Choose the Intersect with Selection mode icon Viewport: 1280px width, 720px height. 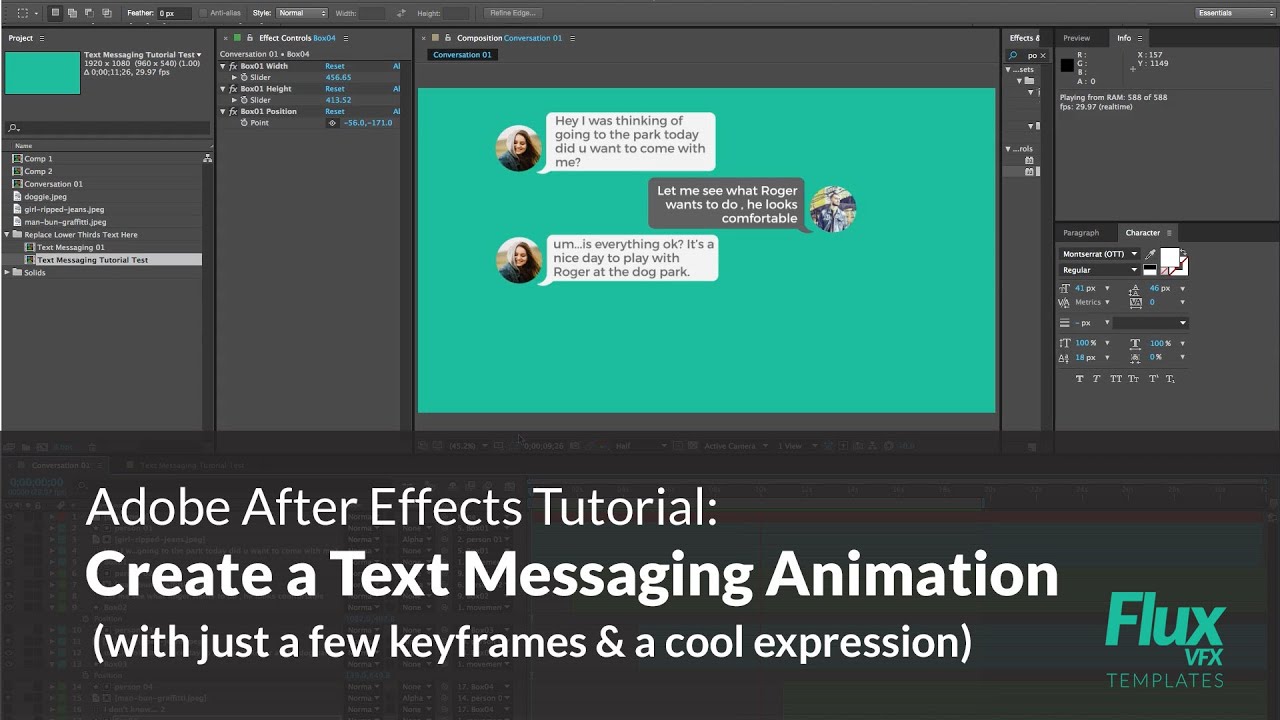coord(106,13)
